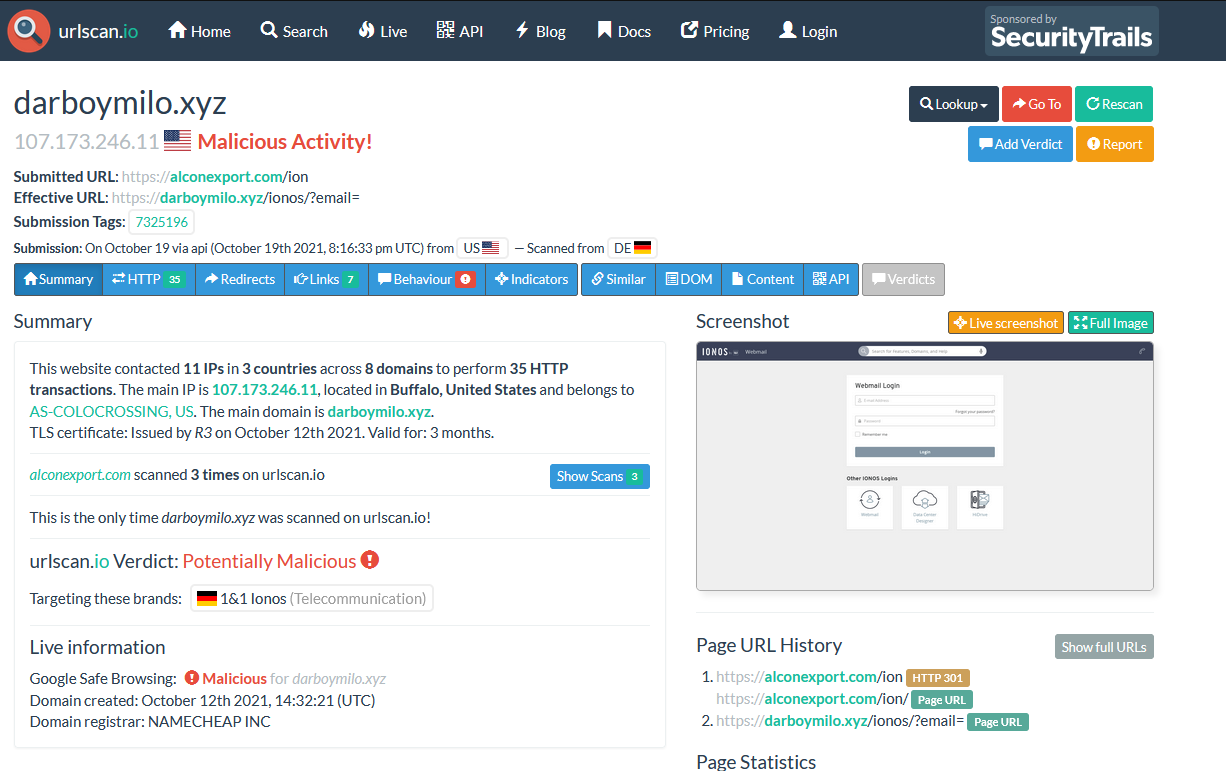Switch to the Links tab
The image size is (1226, 771).
pos(326,279)
